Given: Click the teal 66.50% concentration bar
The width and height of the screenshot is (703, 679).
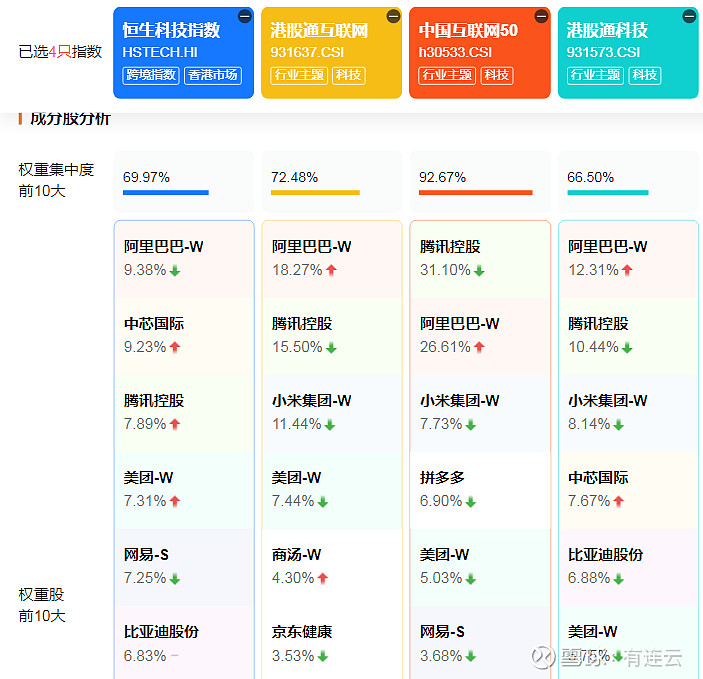Looking at the screenshot, I should tap(608, 192).
